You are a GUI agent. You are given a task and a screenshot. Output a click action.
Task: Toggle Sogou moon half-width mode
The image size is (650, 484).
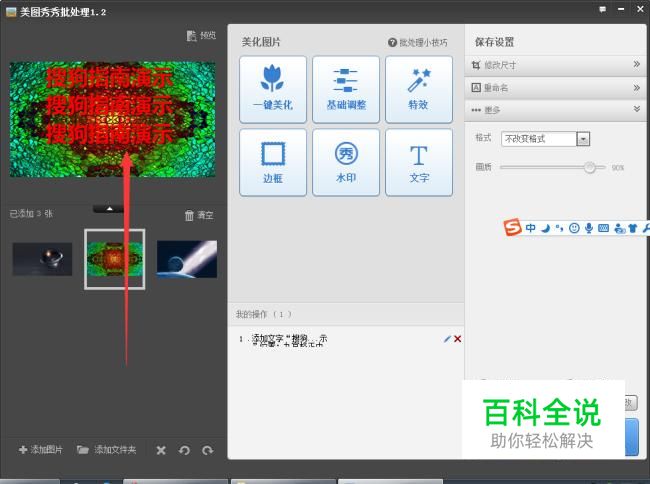[546, 228]
